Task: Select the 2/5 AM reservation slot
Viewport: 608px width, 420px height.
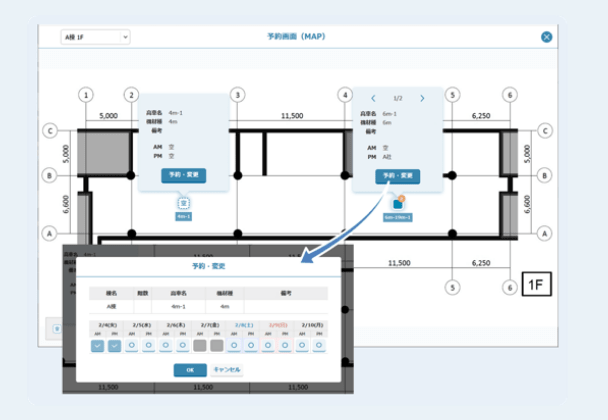Action: coord(131,345)
